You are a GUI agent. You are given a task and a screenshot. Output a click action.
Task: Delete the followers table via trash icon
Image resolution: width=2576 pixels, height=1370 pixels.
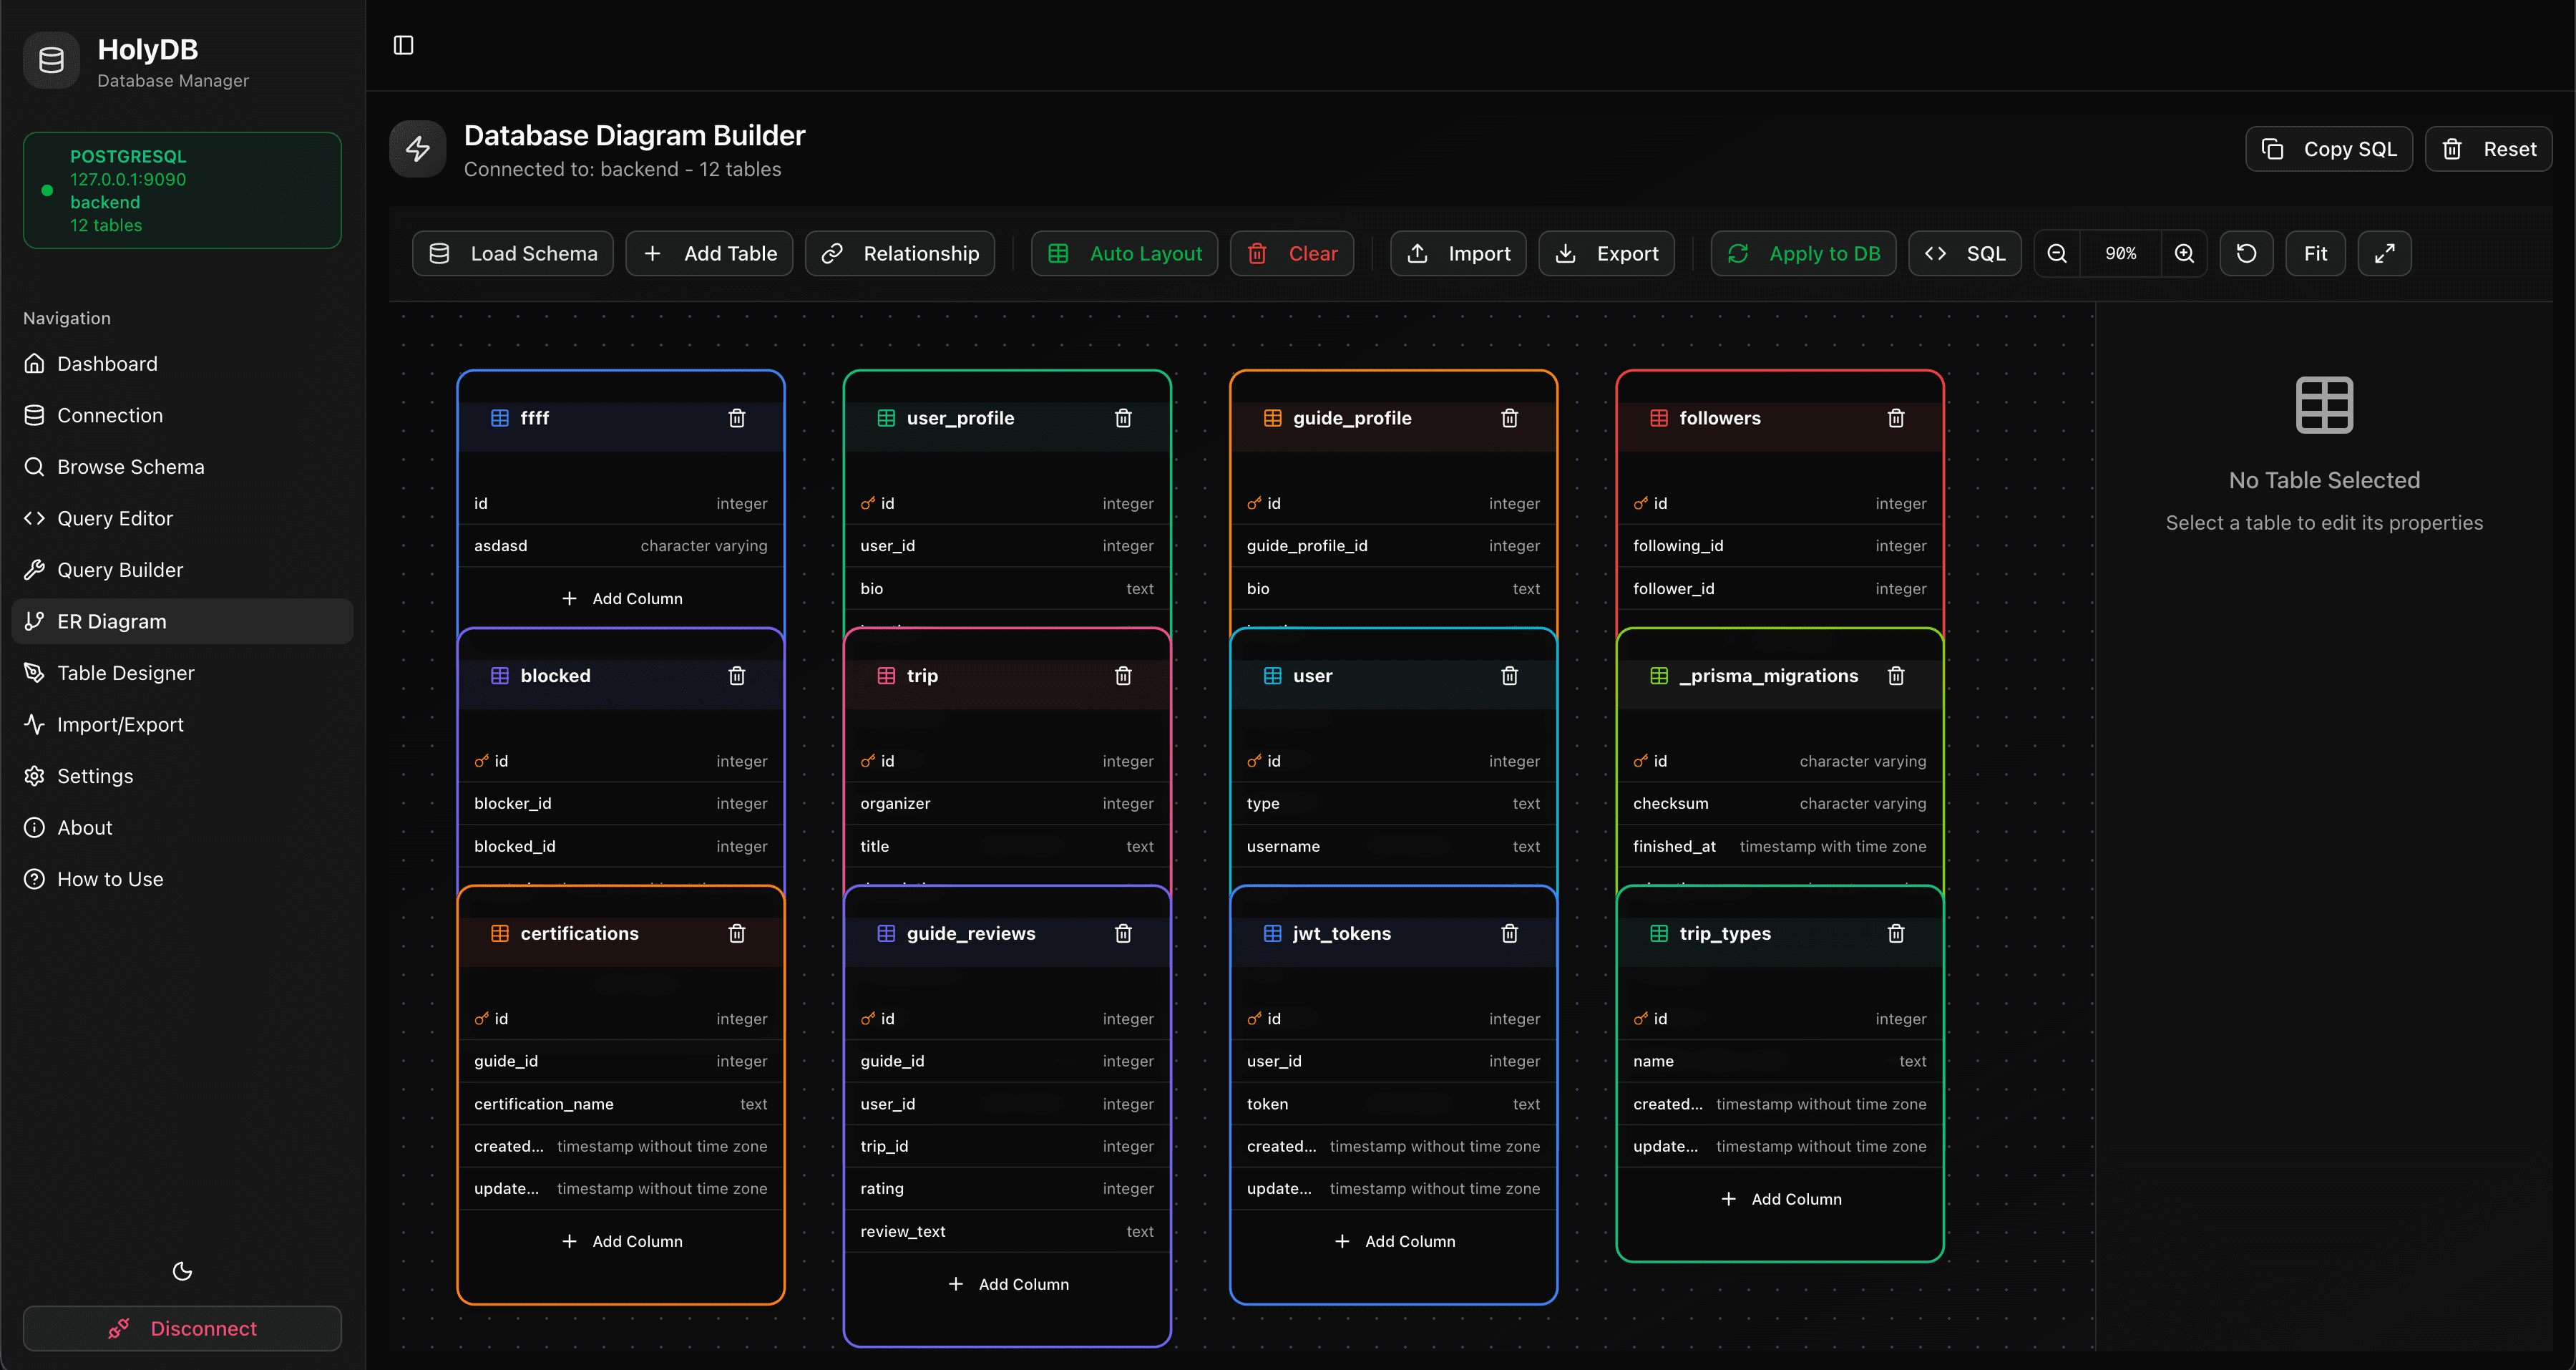pos(1895,418)
